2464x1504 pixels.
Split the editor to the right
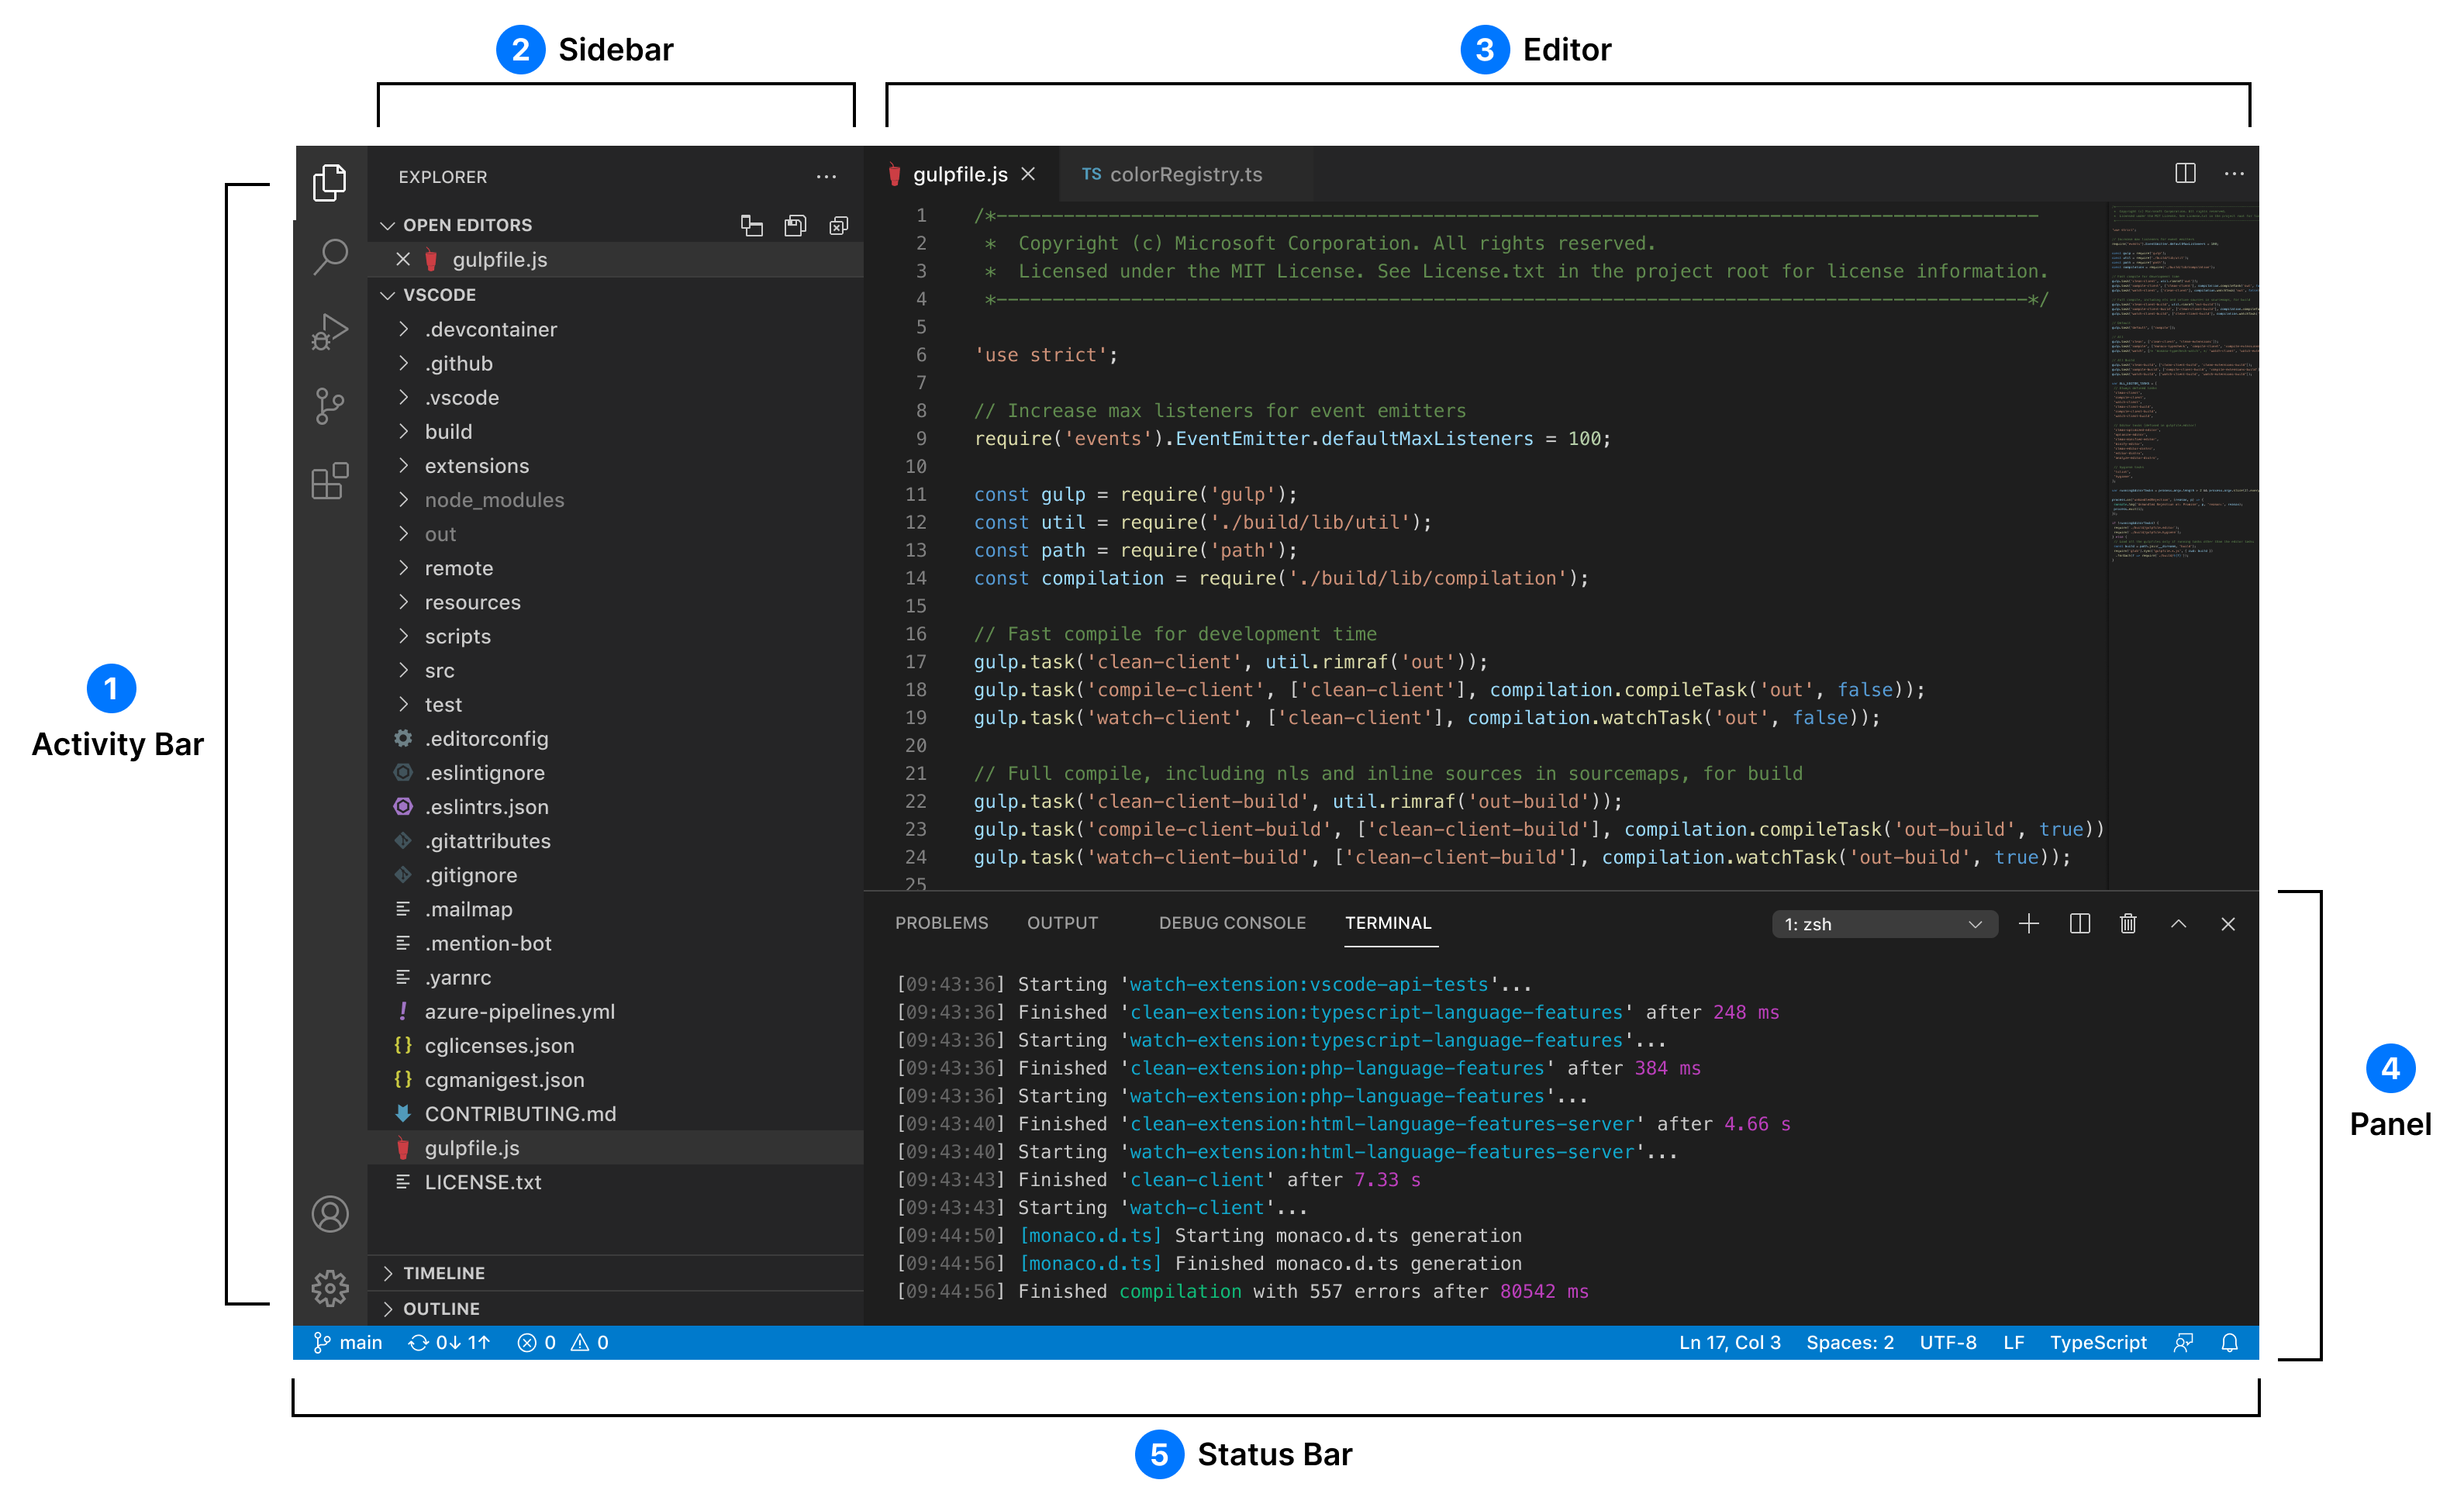(2185, 174)
